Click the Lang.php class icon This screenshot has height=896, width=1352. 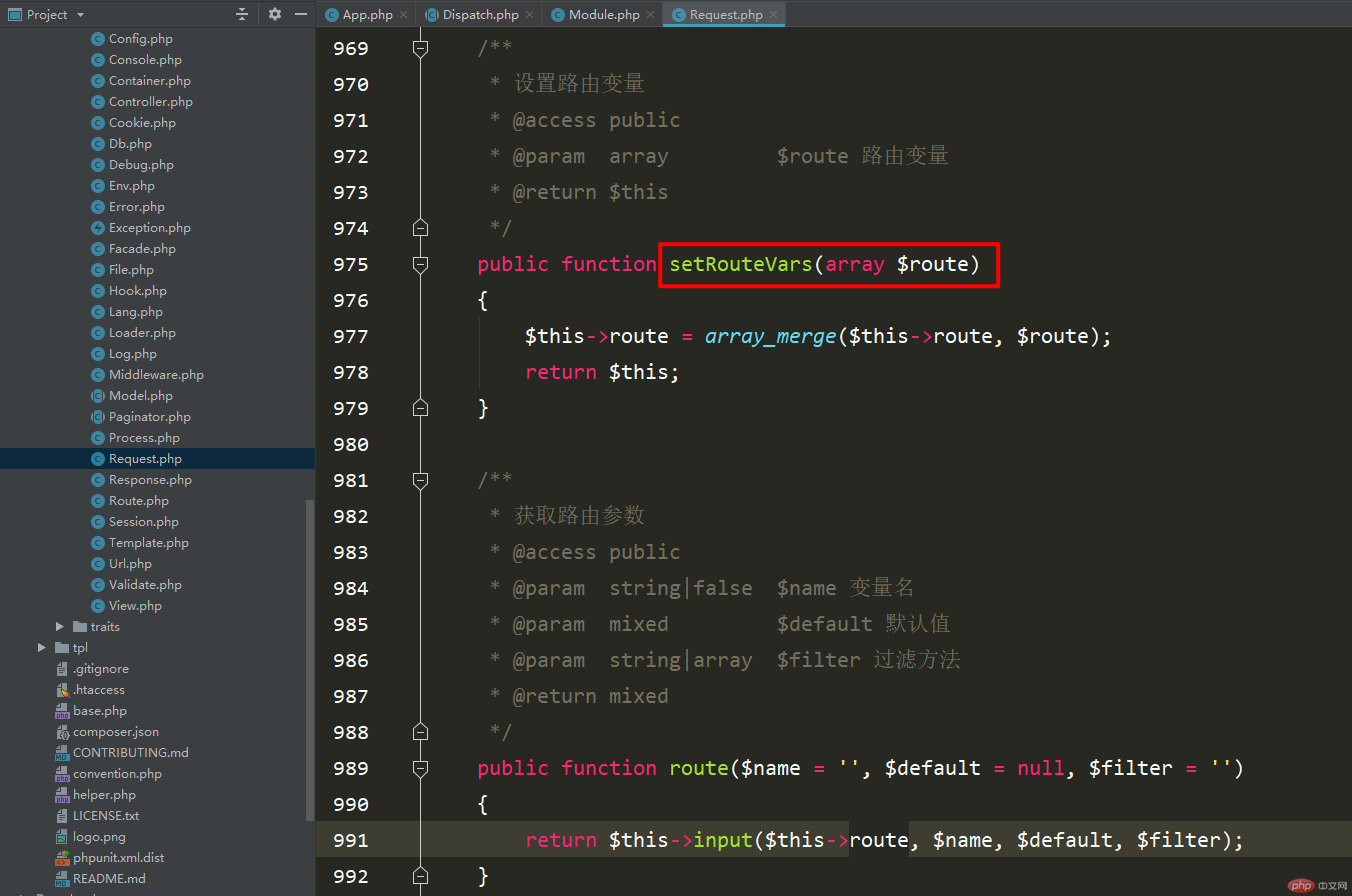click(x=98, y=311)
